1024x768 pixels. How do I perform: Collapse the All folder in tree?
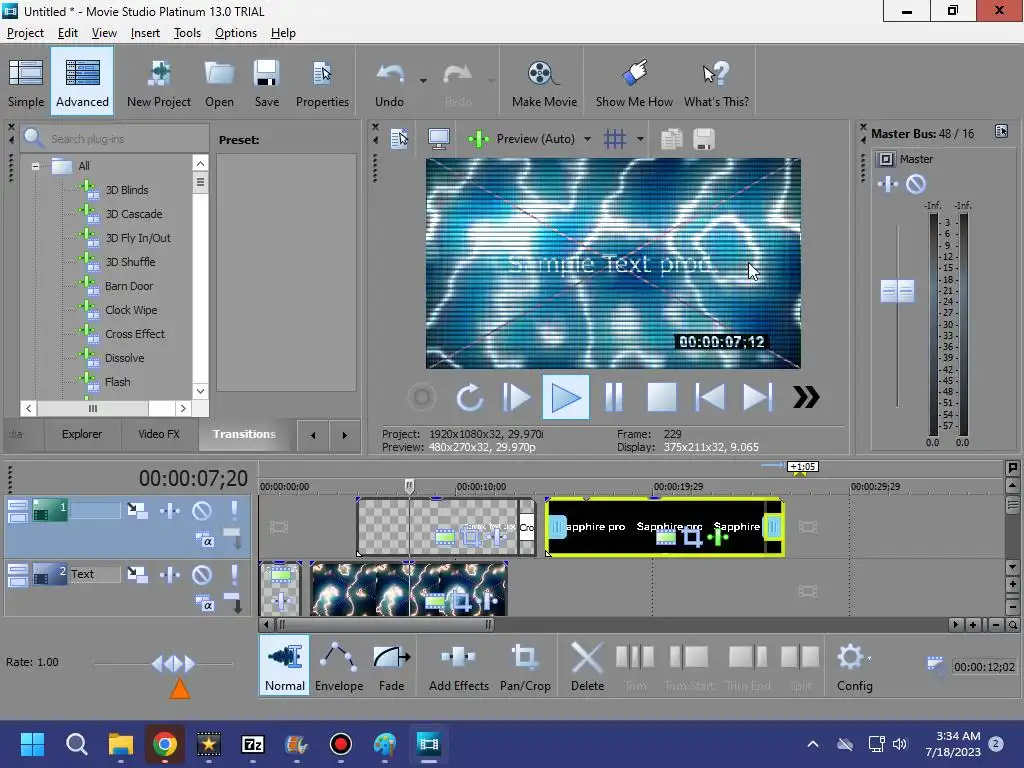coord(35,166)
